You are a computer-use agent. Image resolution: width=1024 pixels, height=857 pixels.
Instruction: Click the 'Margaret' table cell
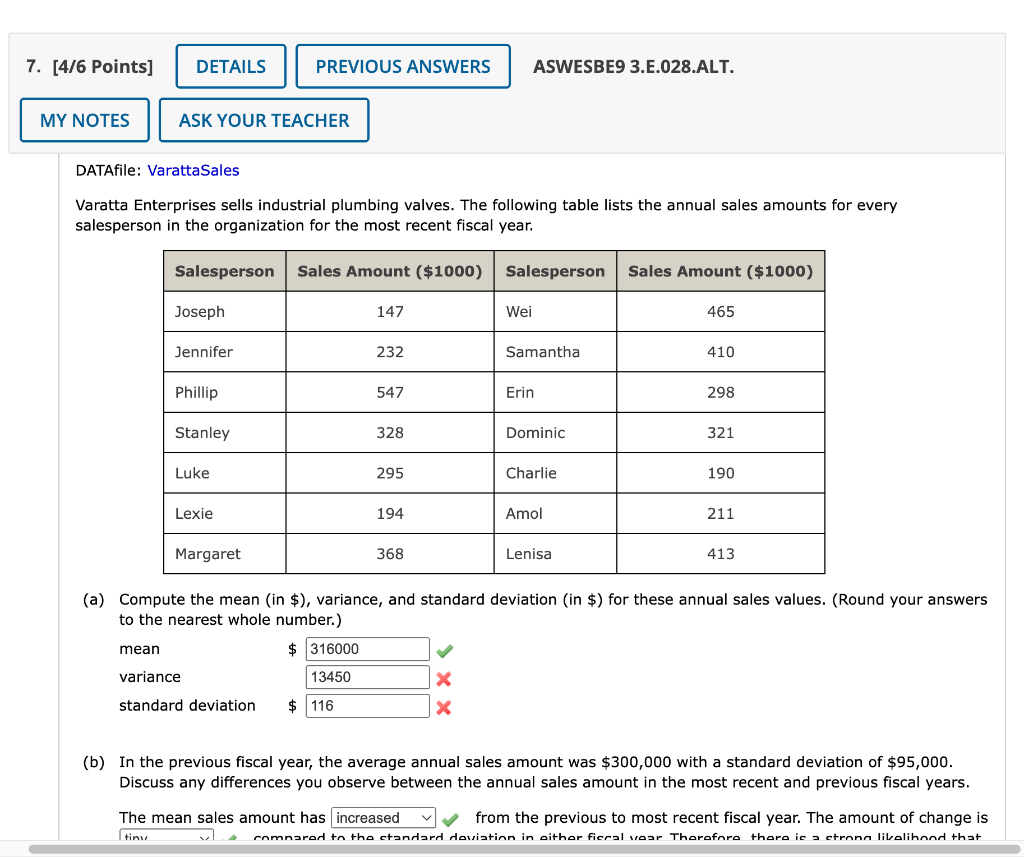(x=225, y=554)
